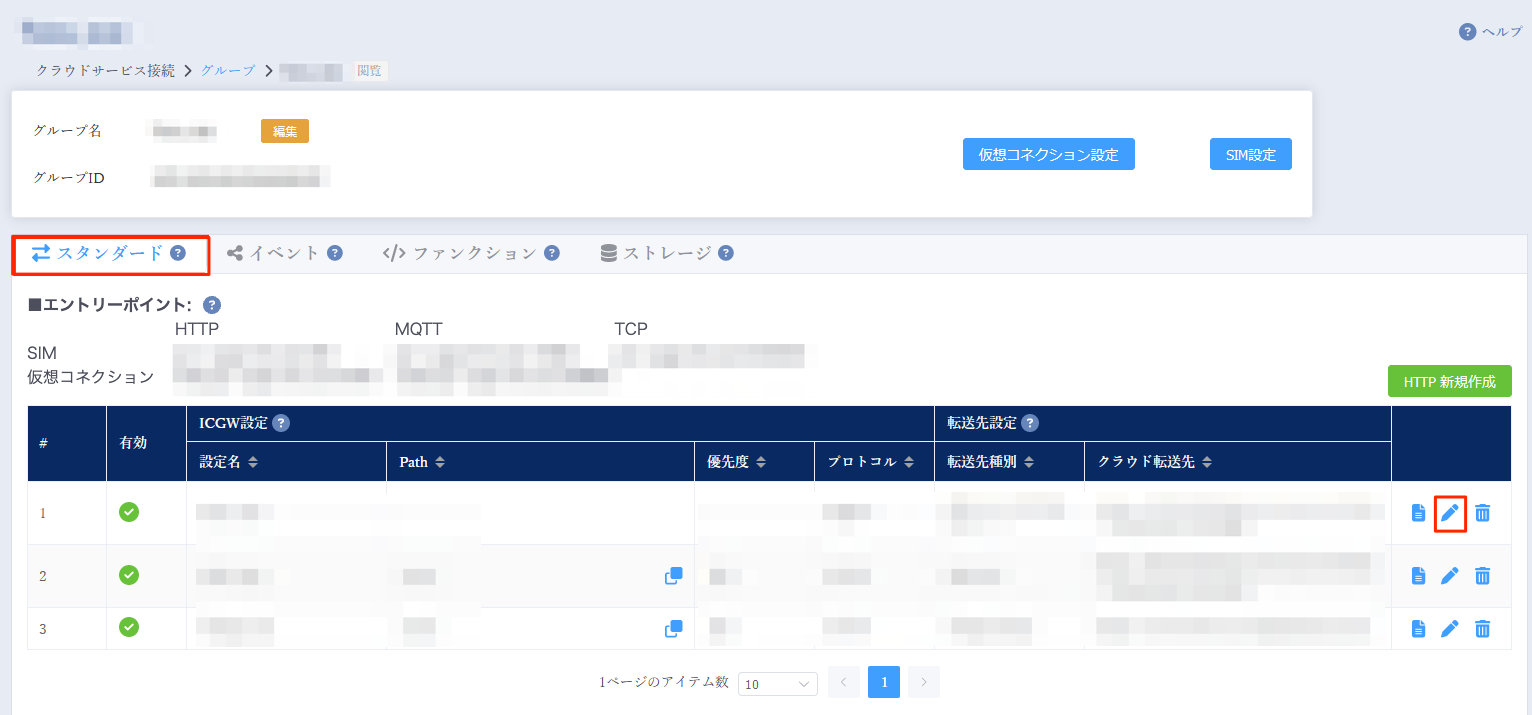Screen dimensions: 1532x715
Task: Open the items-per-page dropdown
Action: click(x=777, y=683)
